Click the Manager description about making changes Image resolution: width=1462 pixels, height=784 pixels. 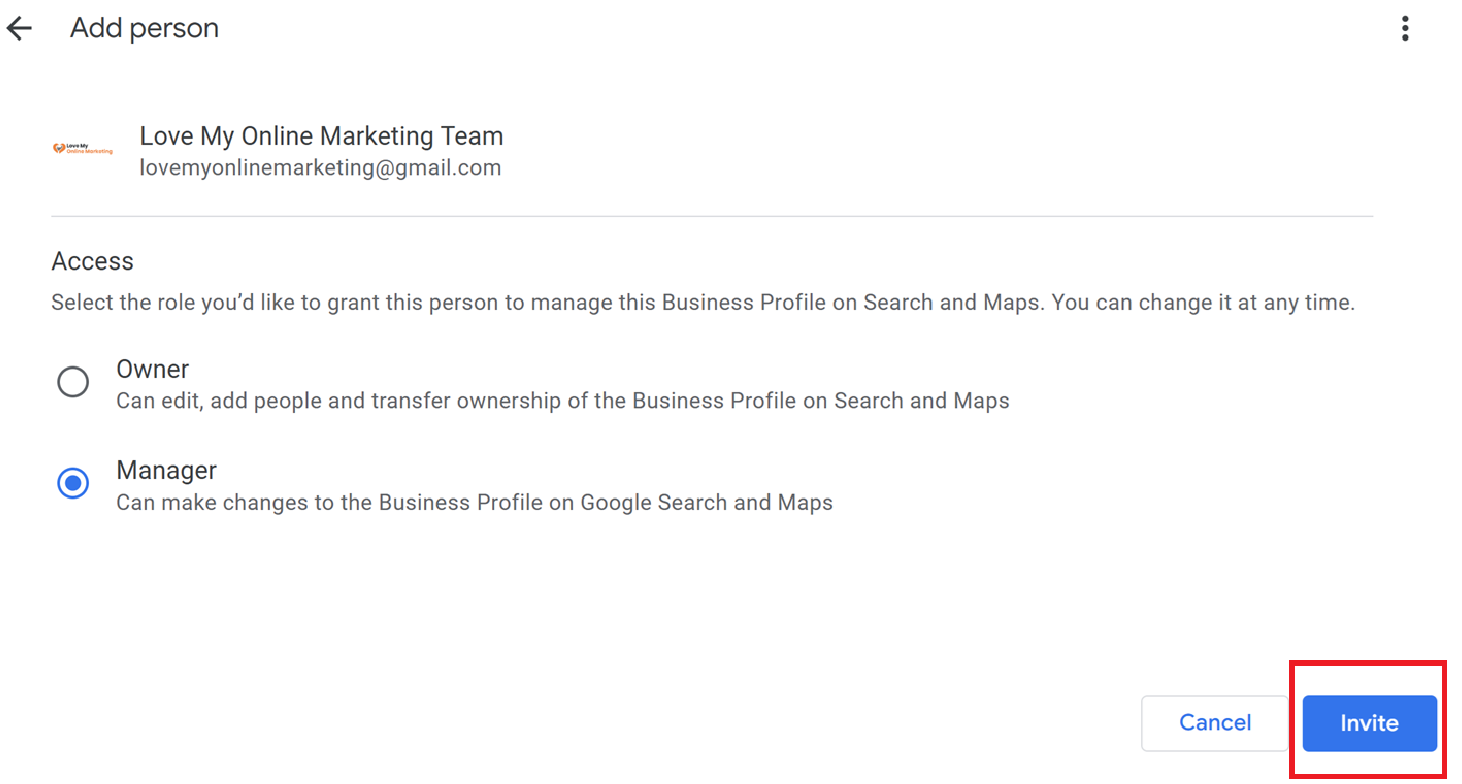[x=474, y=502]
